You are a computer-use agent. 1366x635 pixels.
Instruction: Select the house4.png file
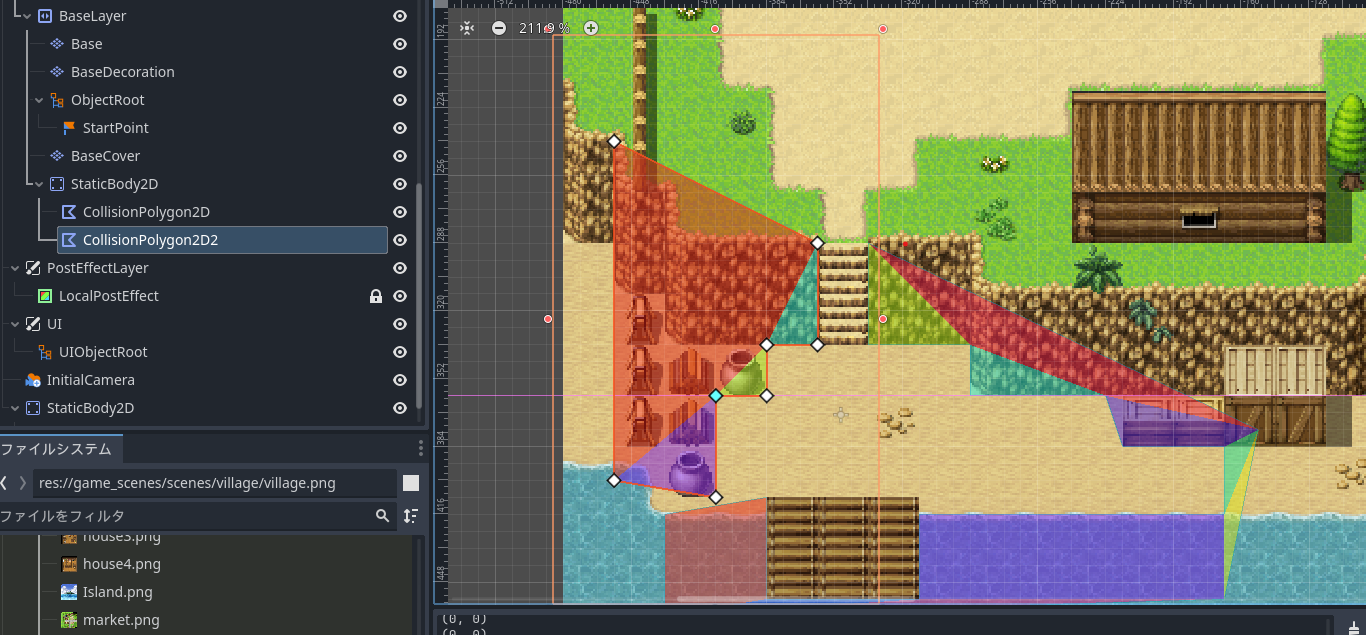pos(122,564)
